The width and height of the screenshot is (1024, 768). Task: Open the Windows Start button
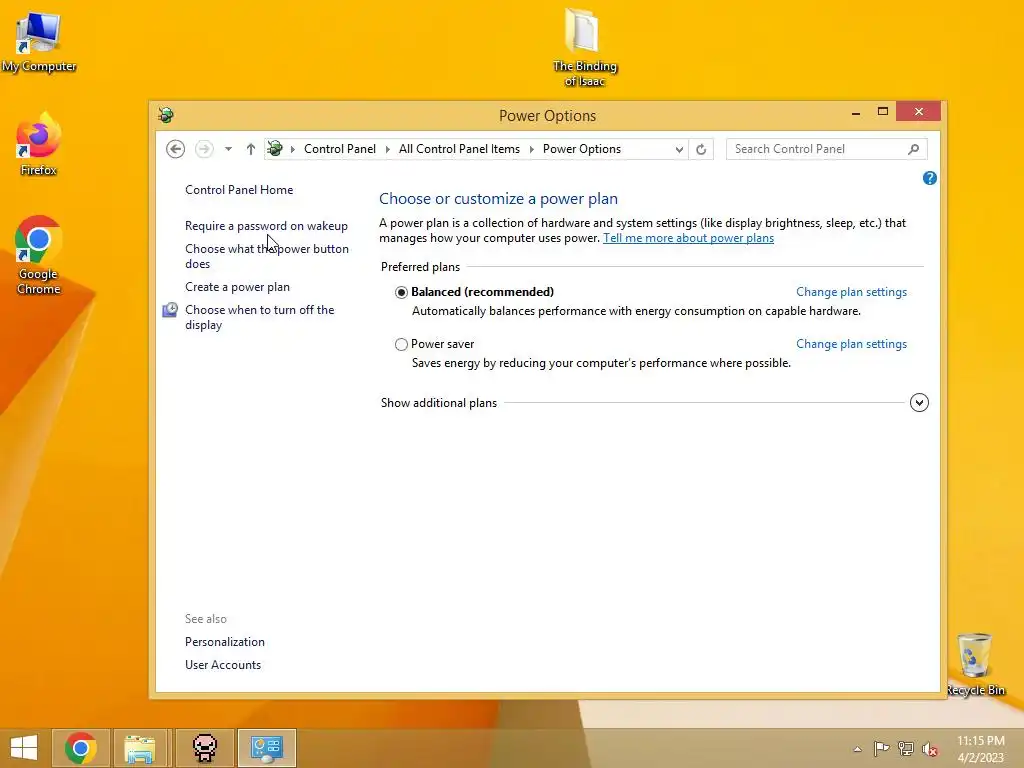click(24, 748)
